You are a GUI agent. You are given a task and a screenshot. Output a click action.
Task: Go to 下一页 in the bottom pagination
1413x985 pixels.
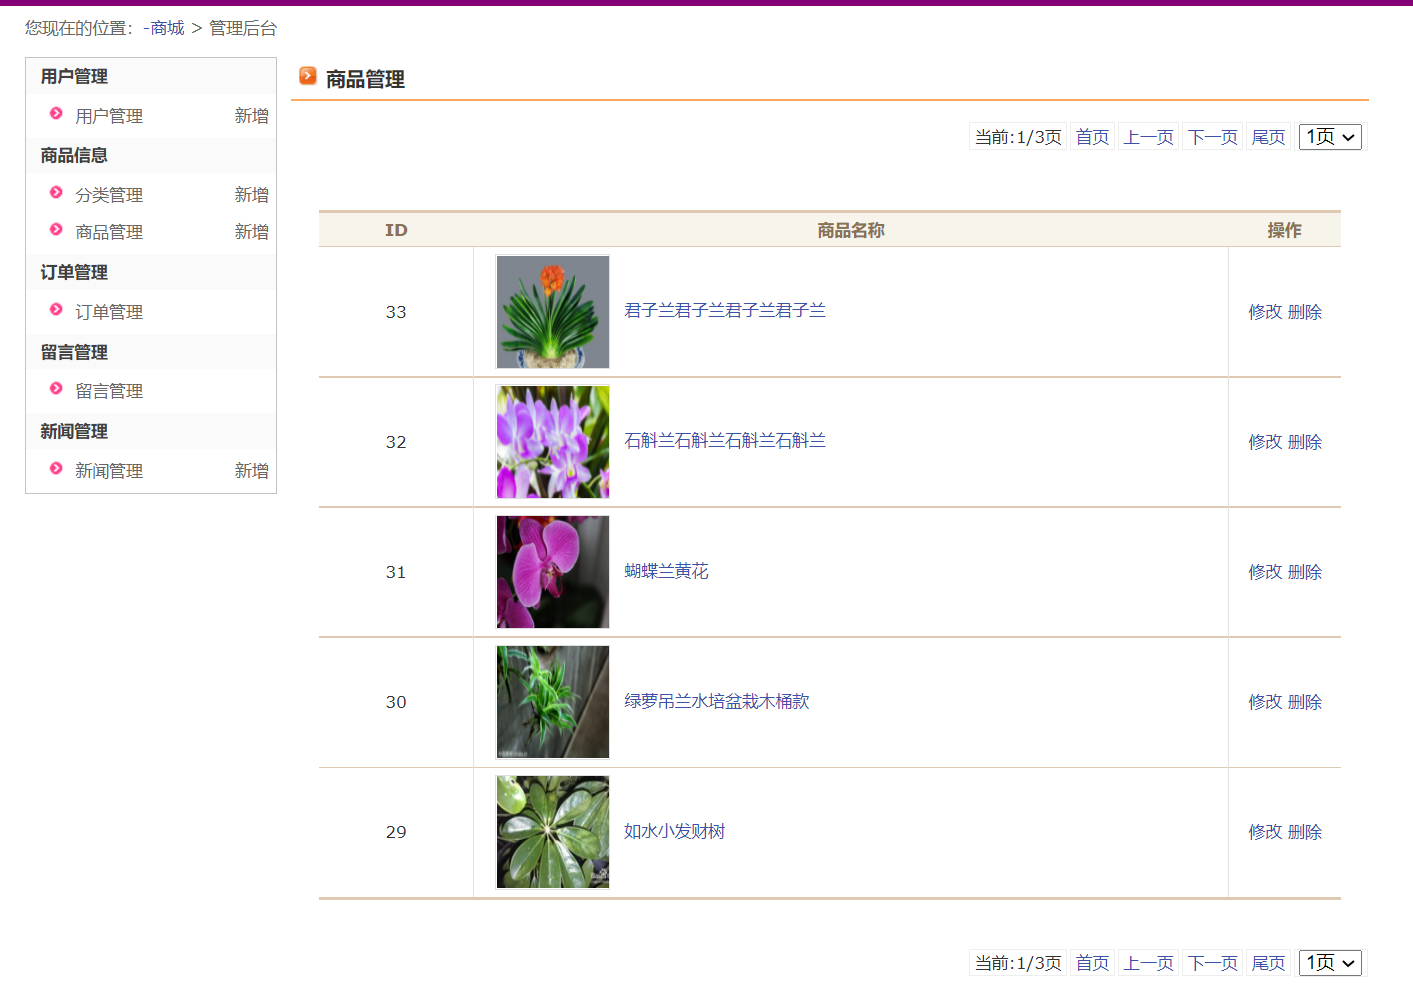click(x=1213, y=963)
